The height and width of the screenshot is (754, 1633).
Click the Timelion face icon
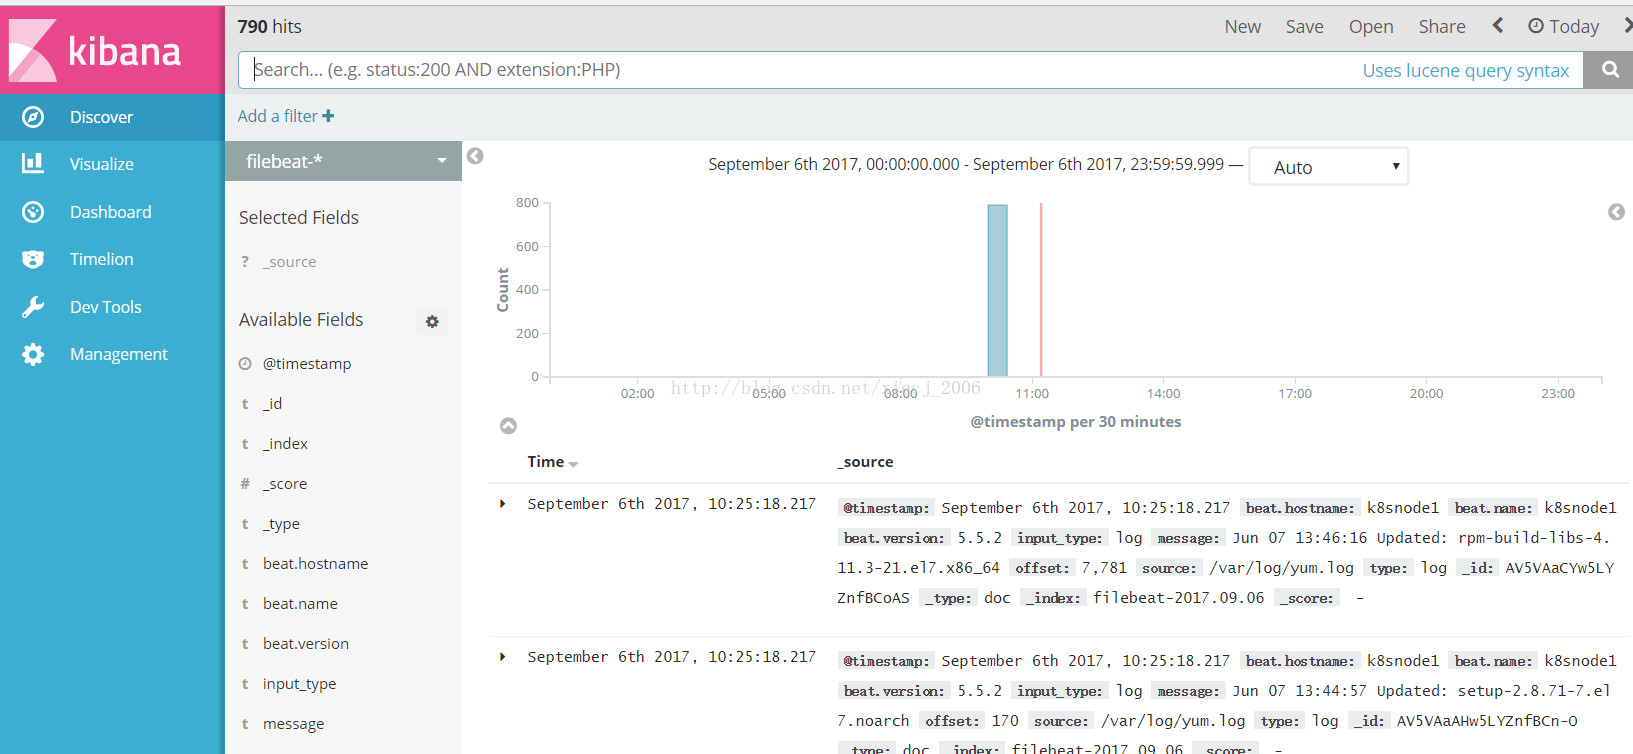33,259
